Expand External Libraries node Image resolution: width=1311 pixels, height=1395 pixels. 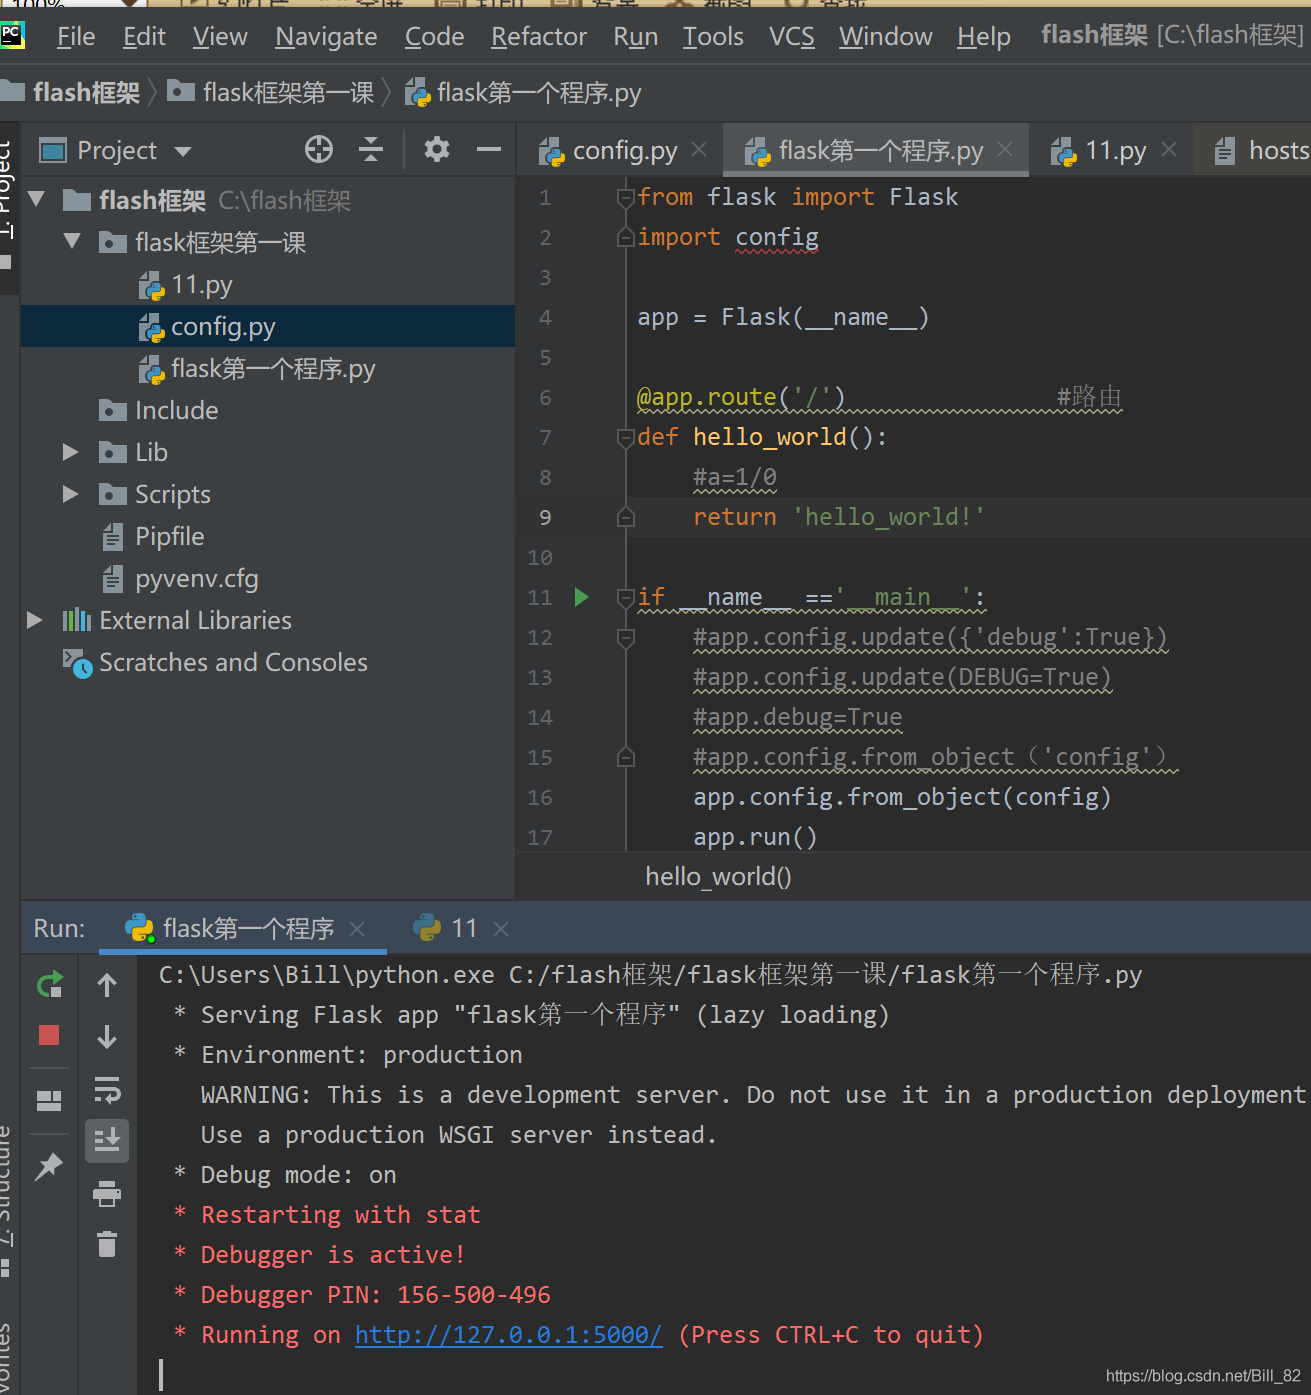click(x=35, y=620)
